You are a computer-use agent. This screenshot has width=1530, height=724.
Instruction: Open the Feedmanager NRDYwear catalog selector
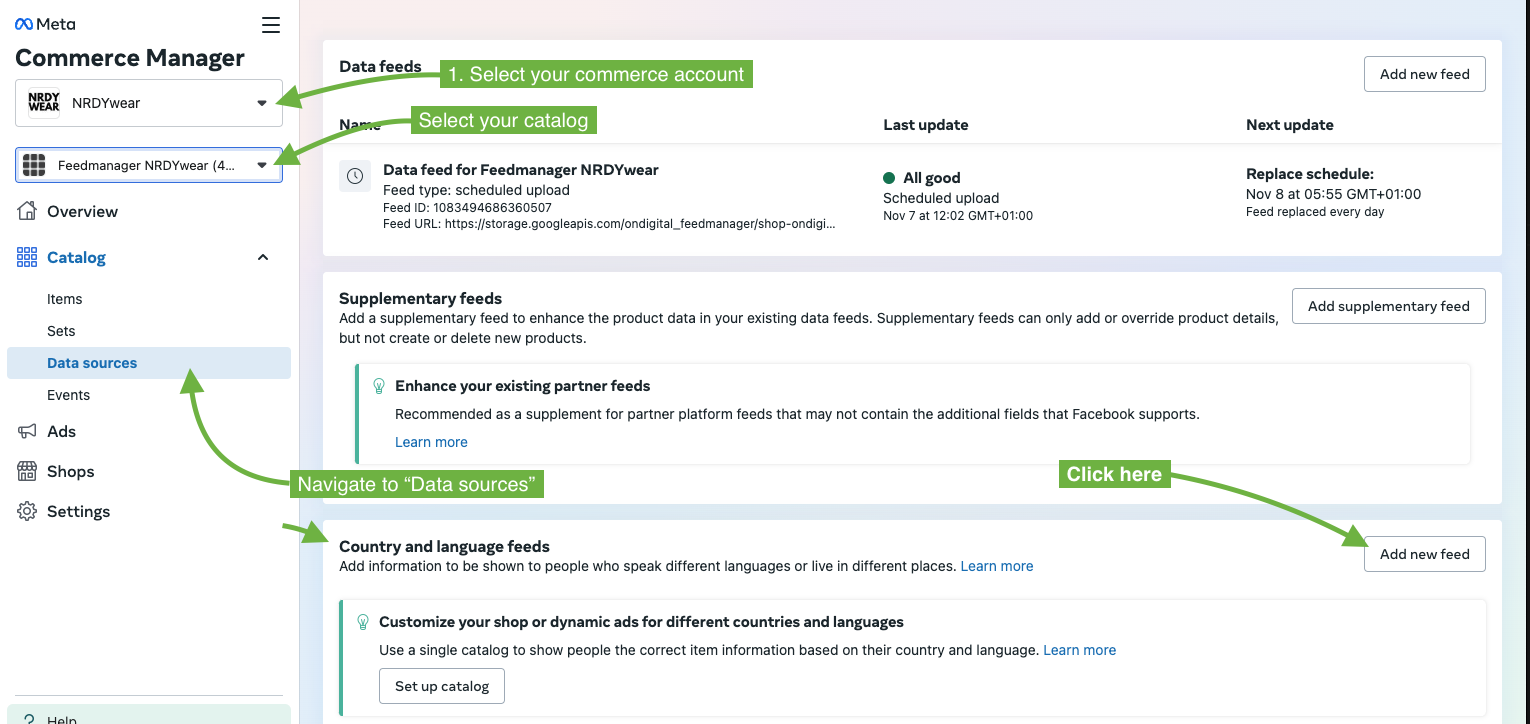pyautogui.click(x=148, y=165)
